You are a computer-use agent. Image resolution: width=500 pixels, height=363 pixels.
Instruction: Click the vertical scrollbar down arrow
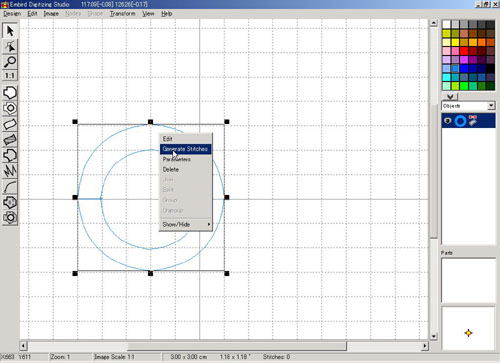433,336
